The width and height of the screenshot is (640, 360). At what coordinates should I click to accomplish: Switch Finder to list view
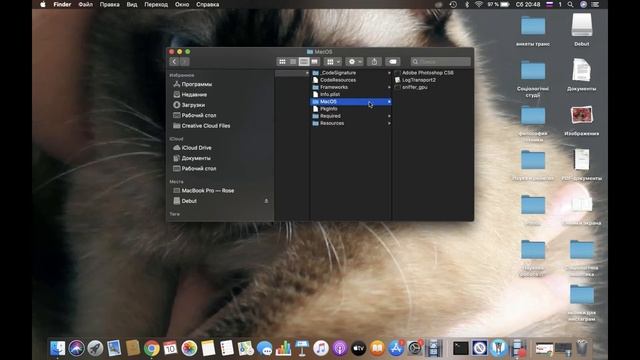(x=293, y=62)
